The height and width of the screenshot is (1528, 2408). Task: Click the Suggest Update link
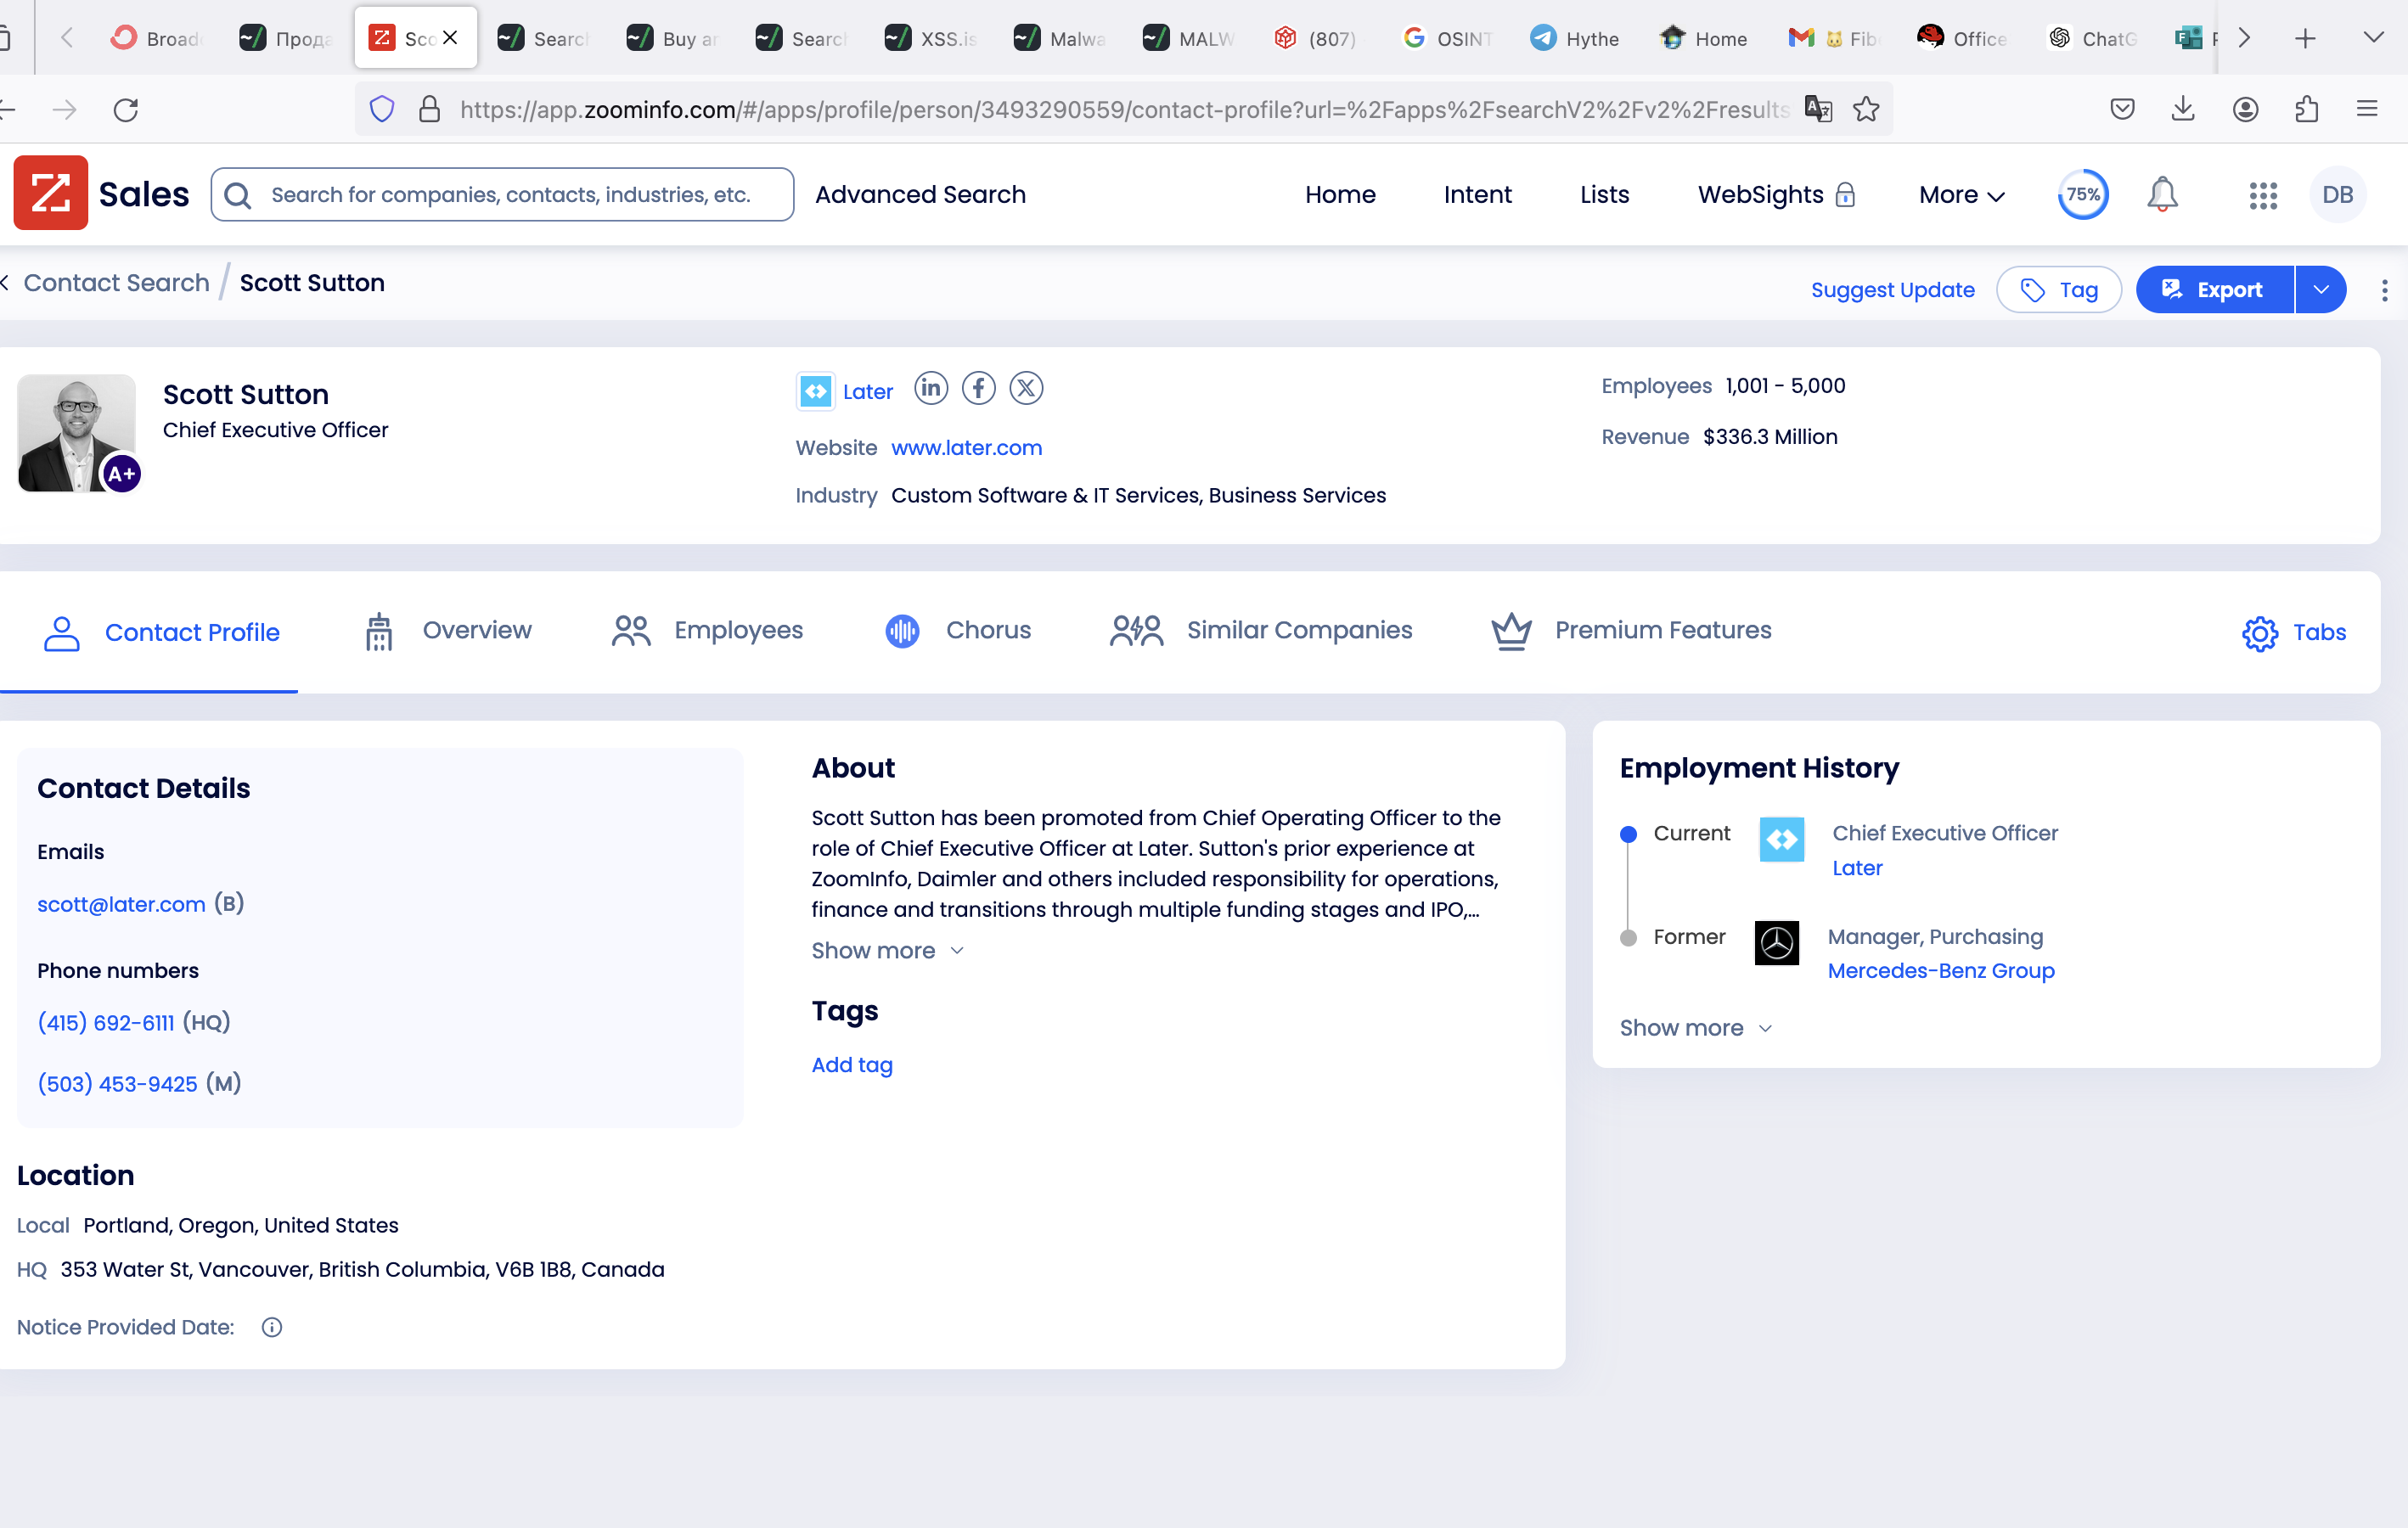1892,290
